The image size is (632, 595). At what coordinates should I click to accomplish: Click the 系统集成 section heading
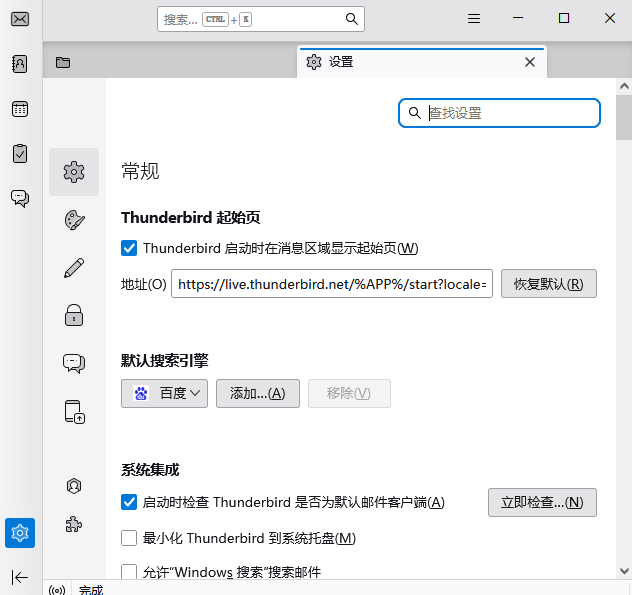click(x=150, y=470)
